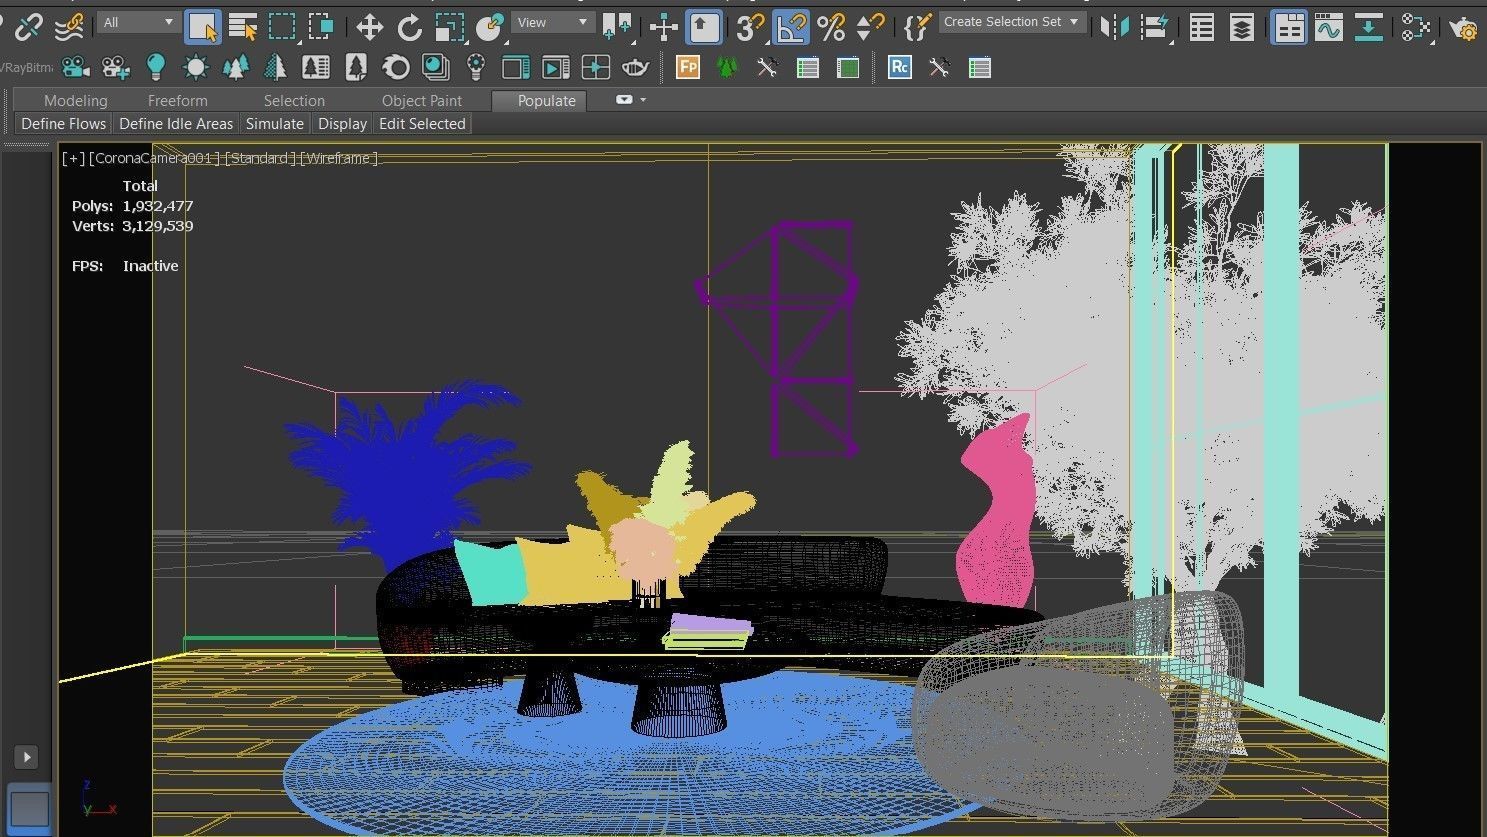This screenshot has height=837, width=1487.
Task: Click the Edit Selected panel button
Action: [x=422, y=124]
